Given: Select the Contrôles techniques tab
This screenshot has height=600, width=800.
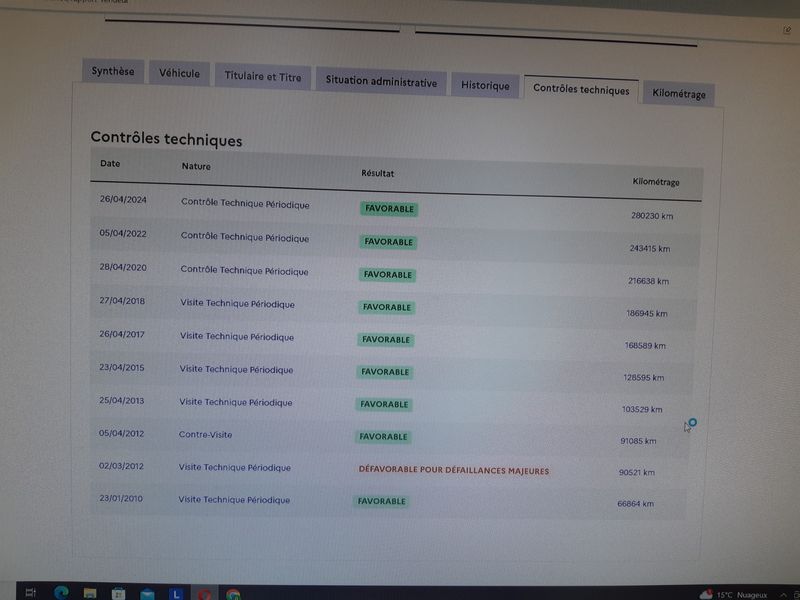Looking at the screenshot, I should 581,90.
